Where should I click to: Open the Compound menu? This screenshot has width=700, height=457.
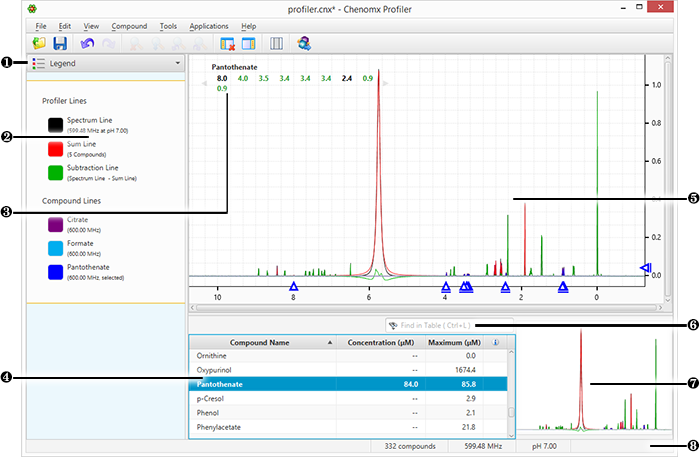pos(129,25)
